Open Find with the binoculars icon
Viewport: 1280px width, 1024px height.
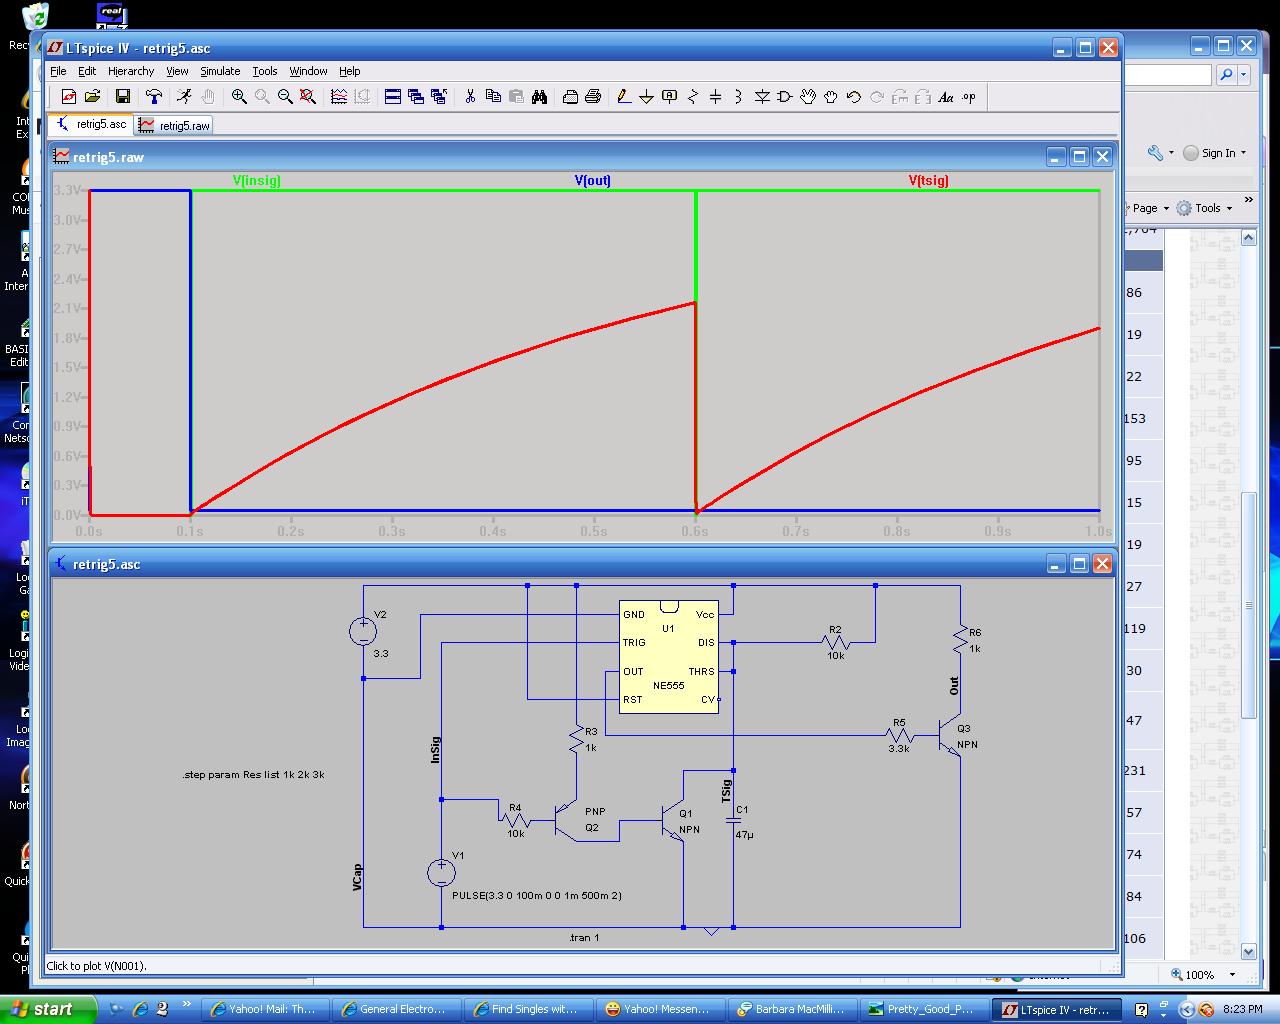click(539, 97)
